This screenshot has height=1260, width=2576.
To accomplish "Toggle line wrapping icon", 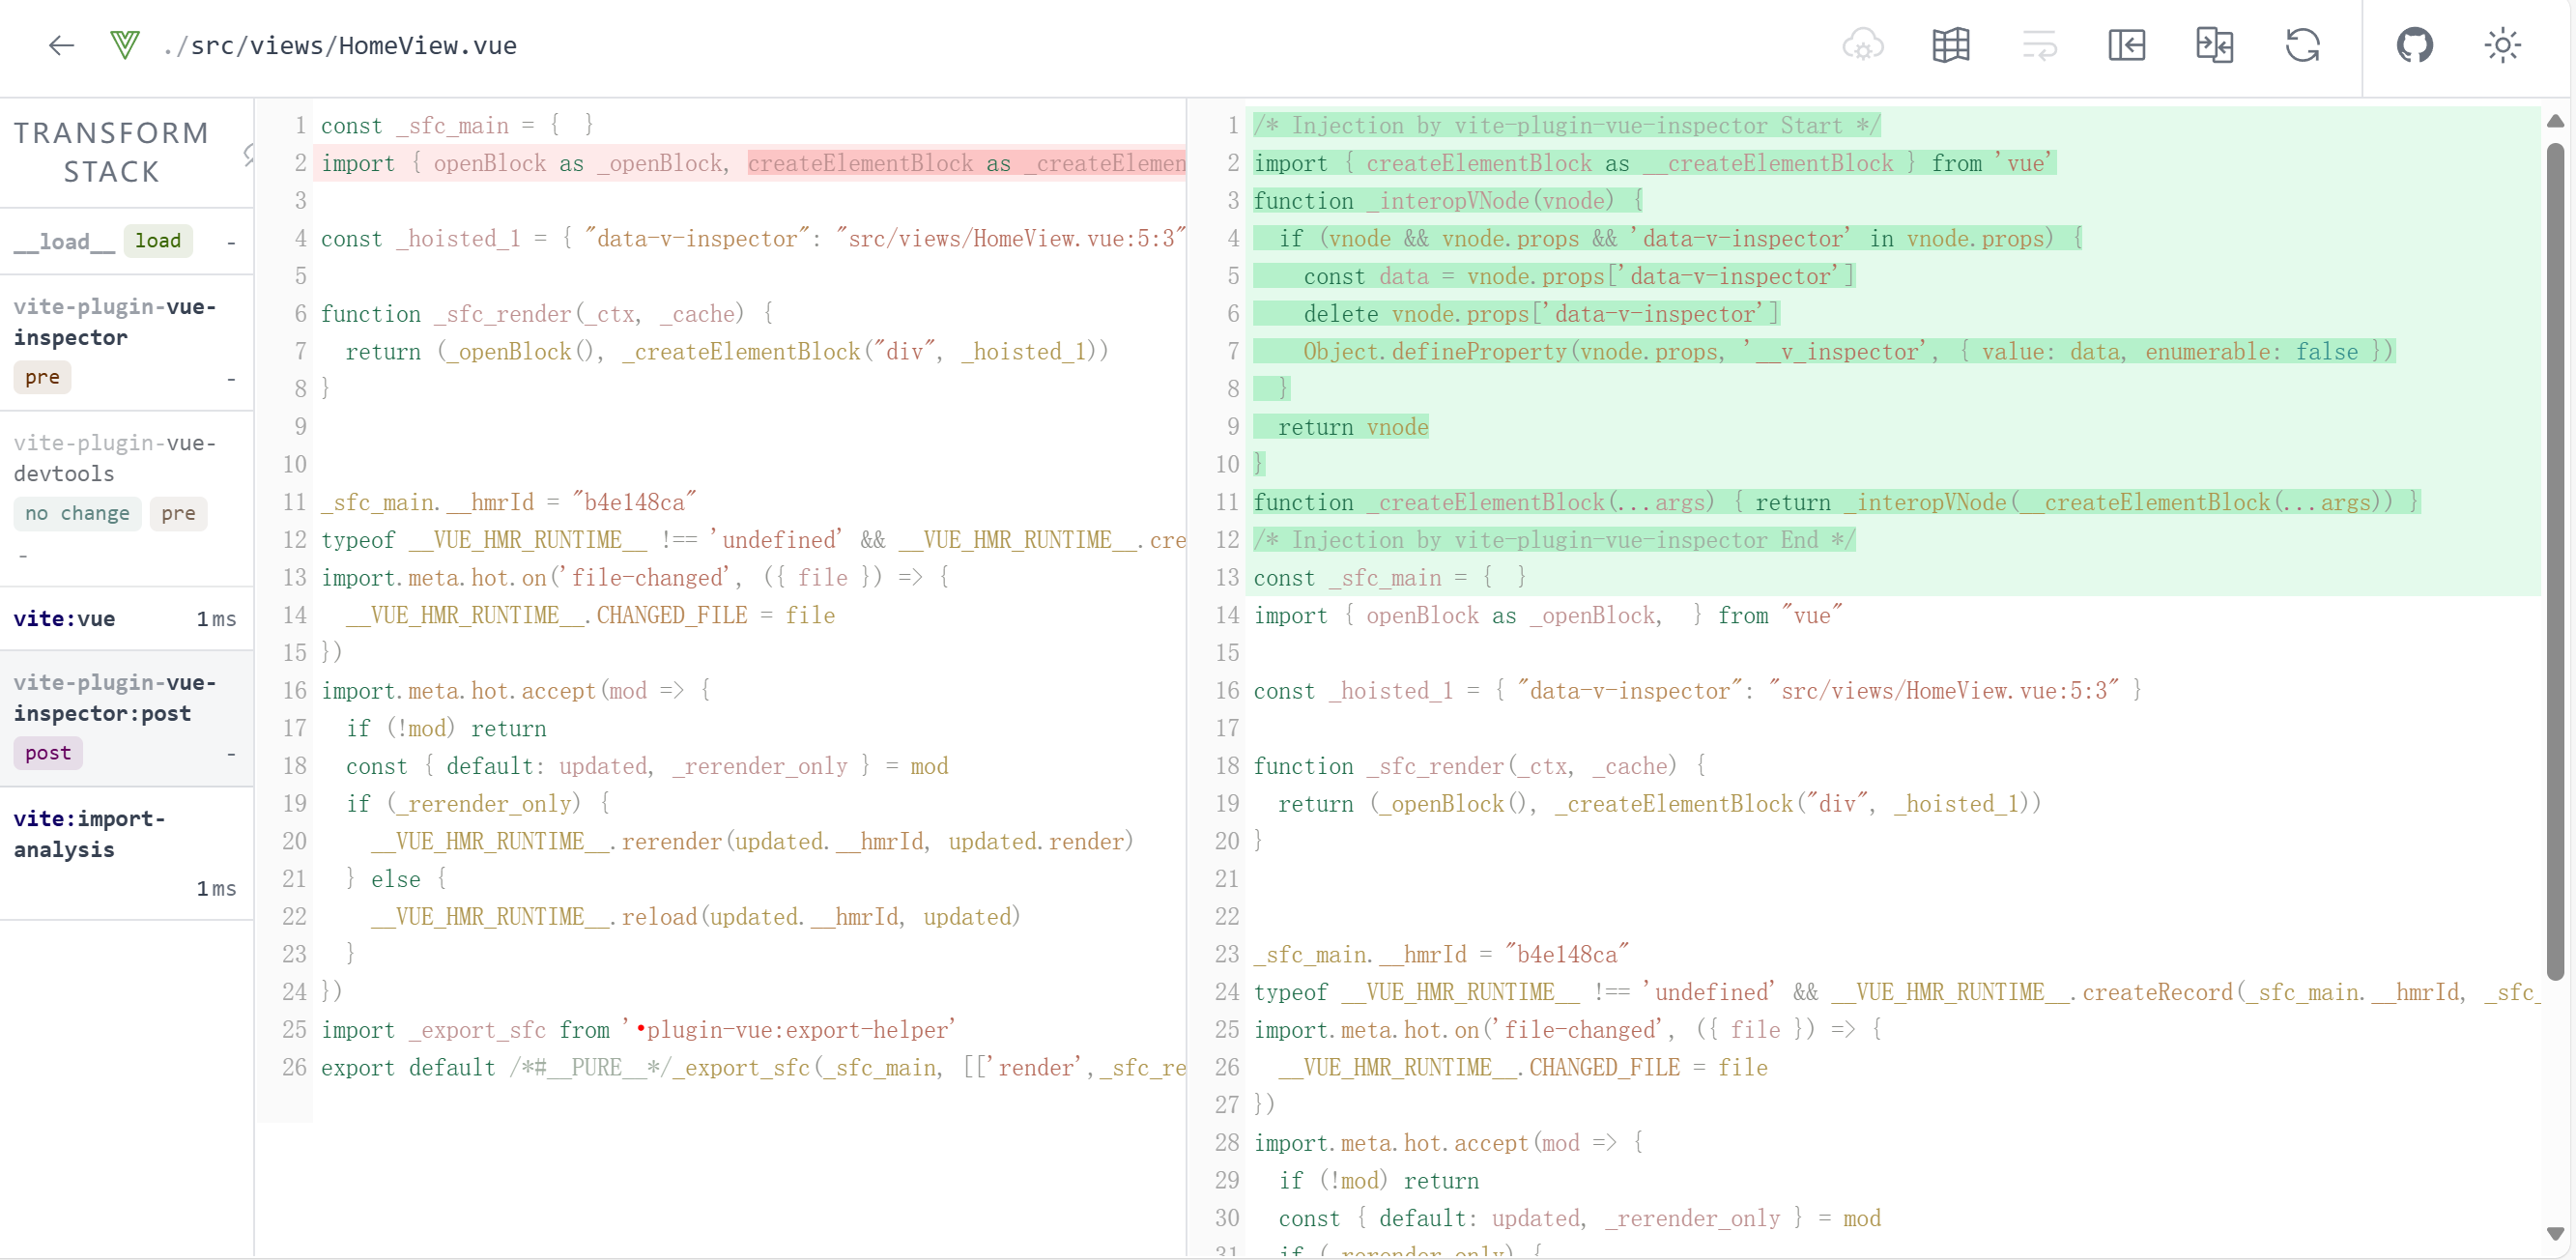I will click(x=2038, y=45).
